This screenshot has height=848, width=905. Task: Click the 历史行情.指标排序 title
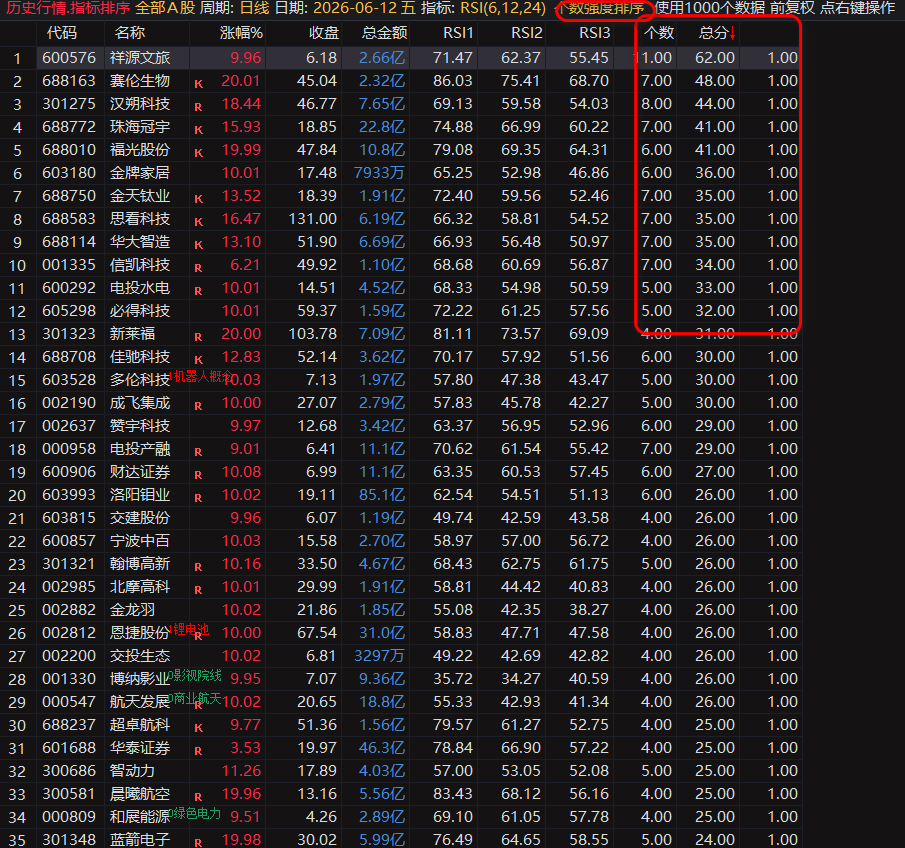click(68, 9)
